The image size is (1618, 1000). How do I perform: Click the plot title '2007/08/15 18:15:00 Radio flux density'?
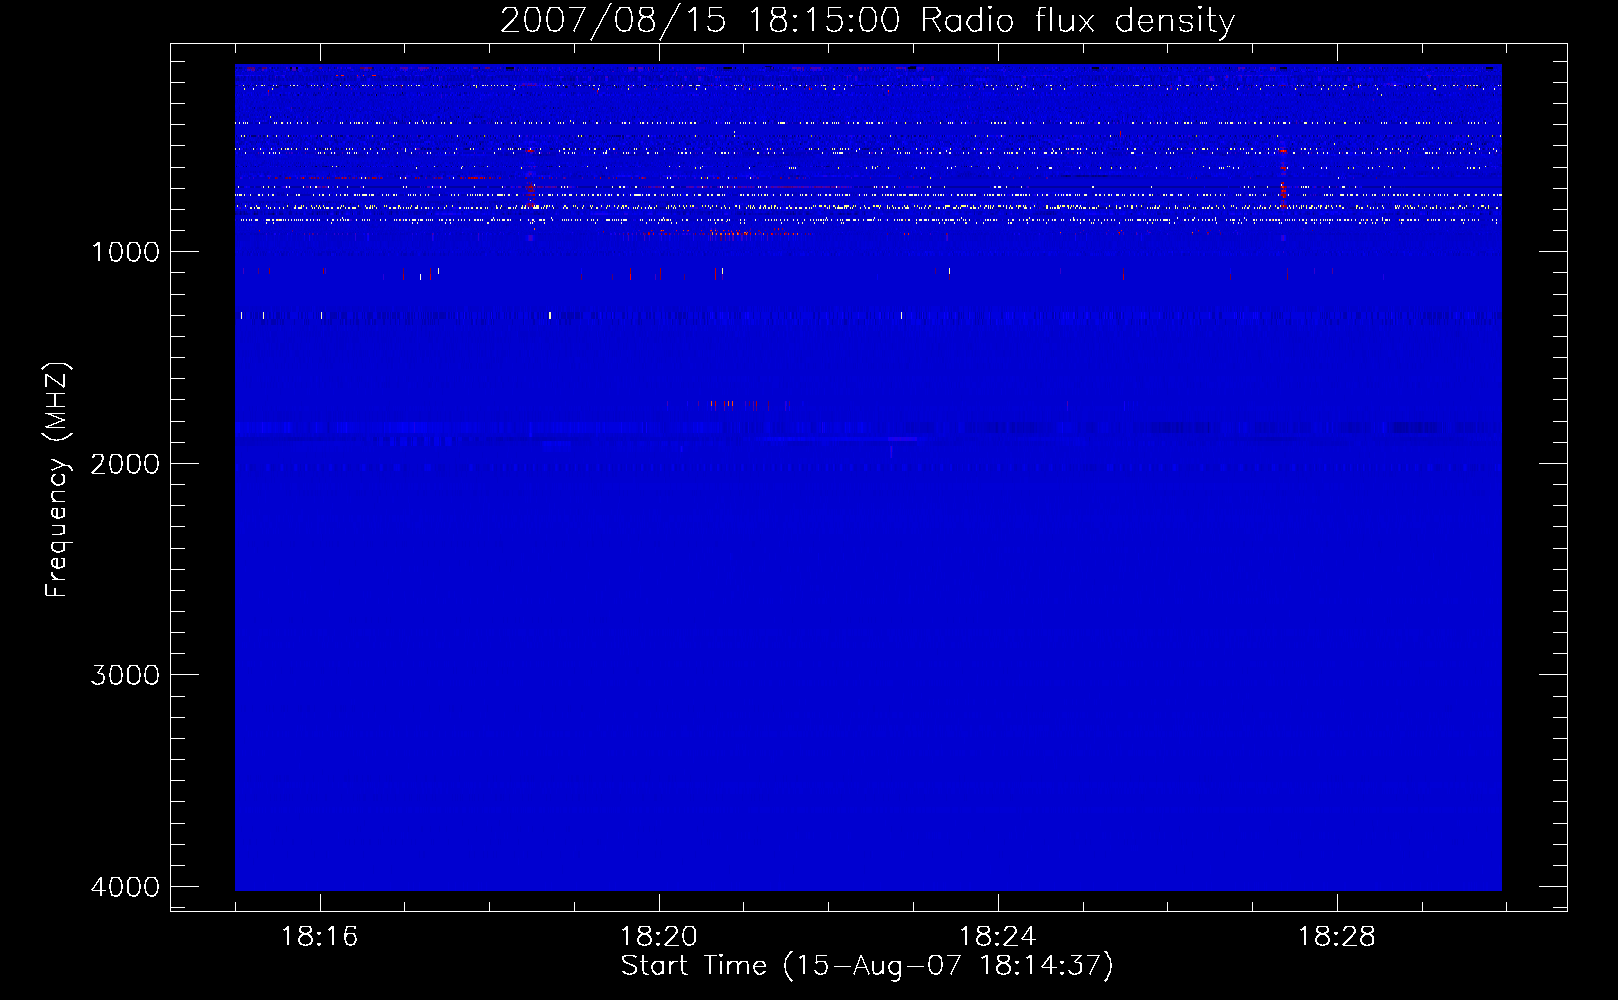coord(868,21)
